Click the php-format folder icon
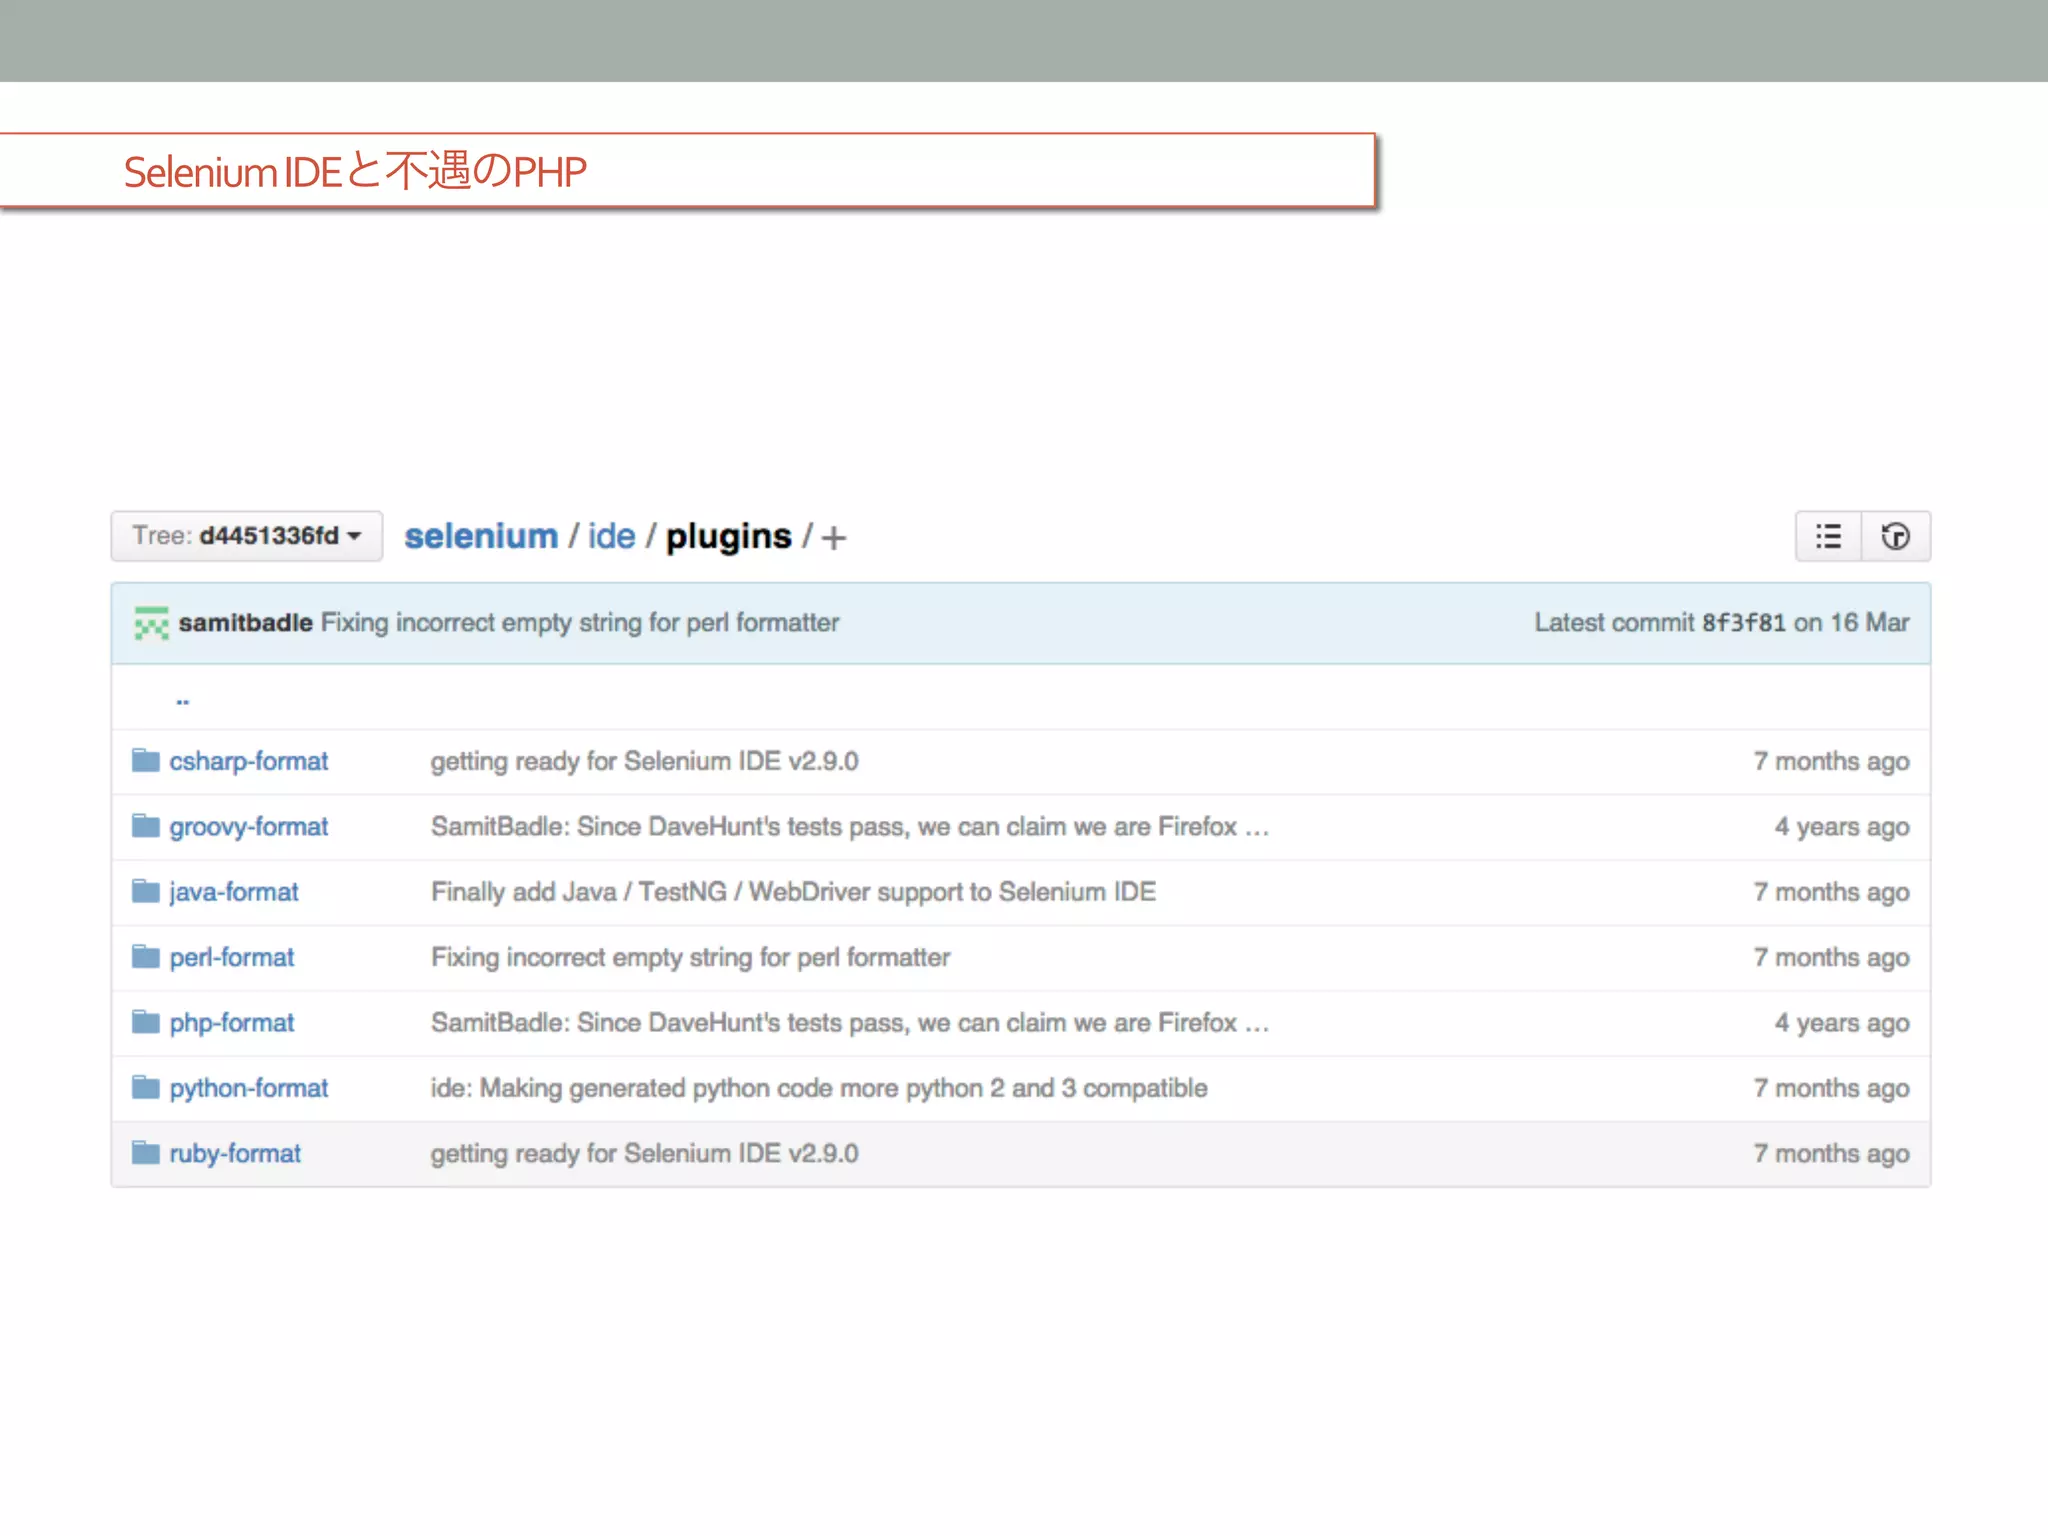This screenshot has width=2048, height=1536. click(x=146, y=1022)
